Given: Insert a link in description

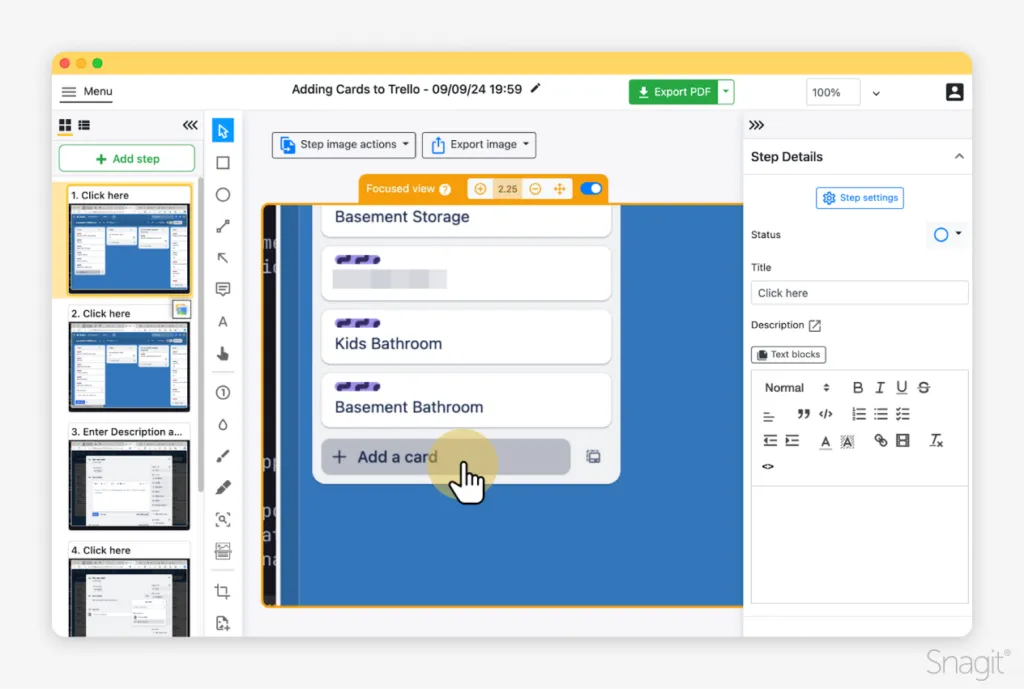Looking at the screenshot, I should coord(880,441).
